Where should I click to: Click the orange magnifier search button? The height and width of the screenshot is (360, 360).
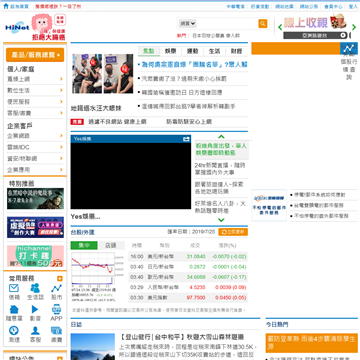pos(263,24)
